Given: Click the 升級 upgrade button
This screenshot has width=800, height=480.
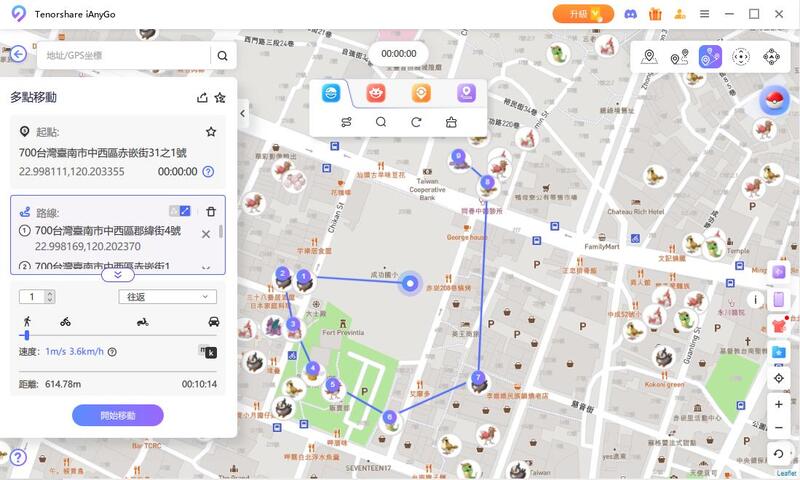Looking at the screenshot, I should coord(583,14).
